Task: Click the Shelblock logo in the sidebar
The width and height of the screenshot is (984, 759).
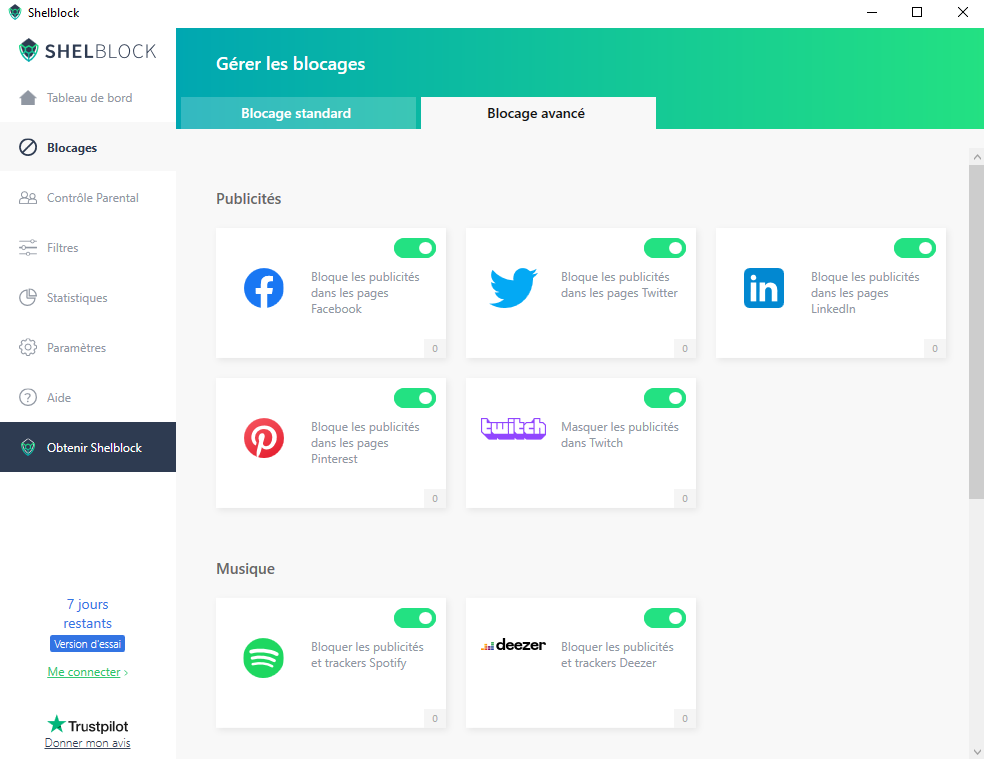Action: pos(88,51)
